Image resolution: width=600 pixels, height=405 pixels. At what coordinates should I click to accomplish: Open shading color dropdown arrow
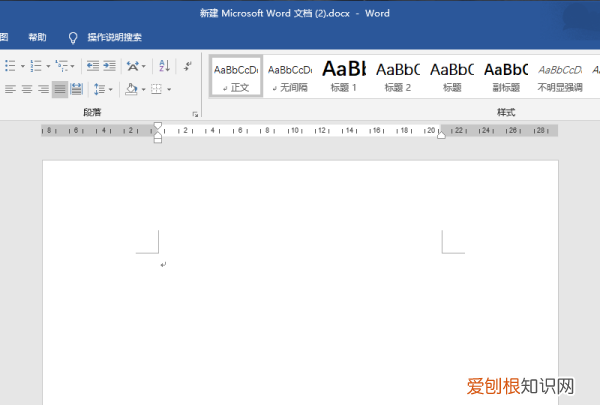point(143,90)
